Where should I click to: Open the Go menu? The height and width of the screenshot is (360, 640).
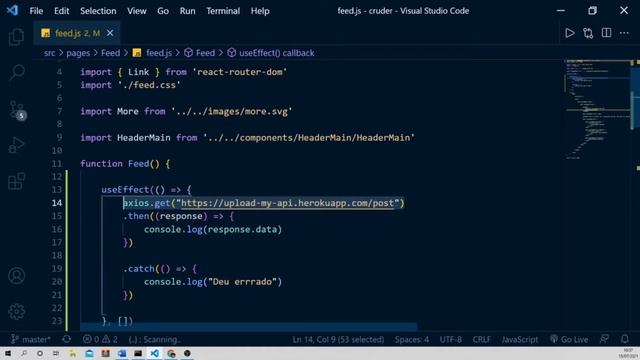tap(163, 11)
